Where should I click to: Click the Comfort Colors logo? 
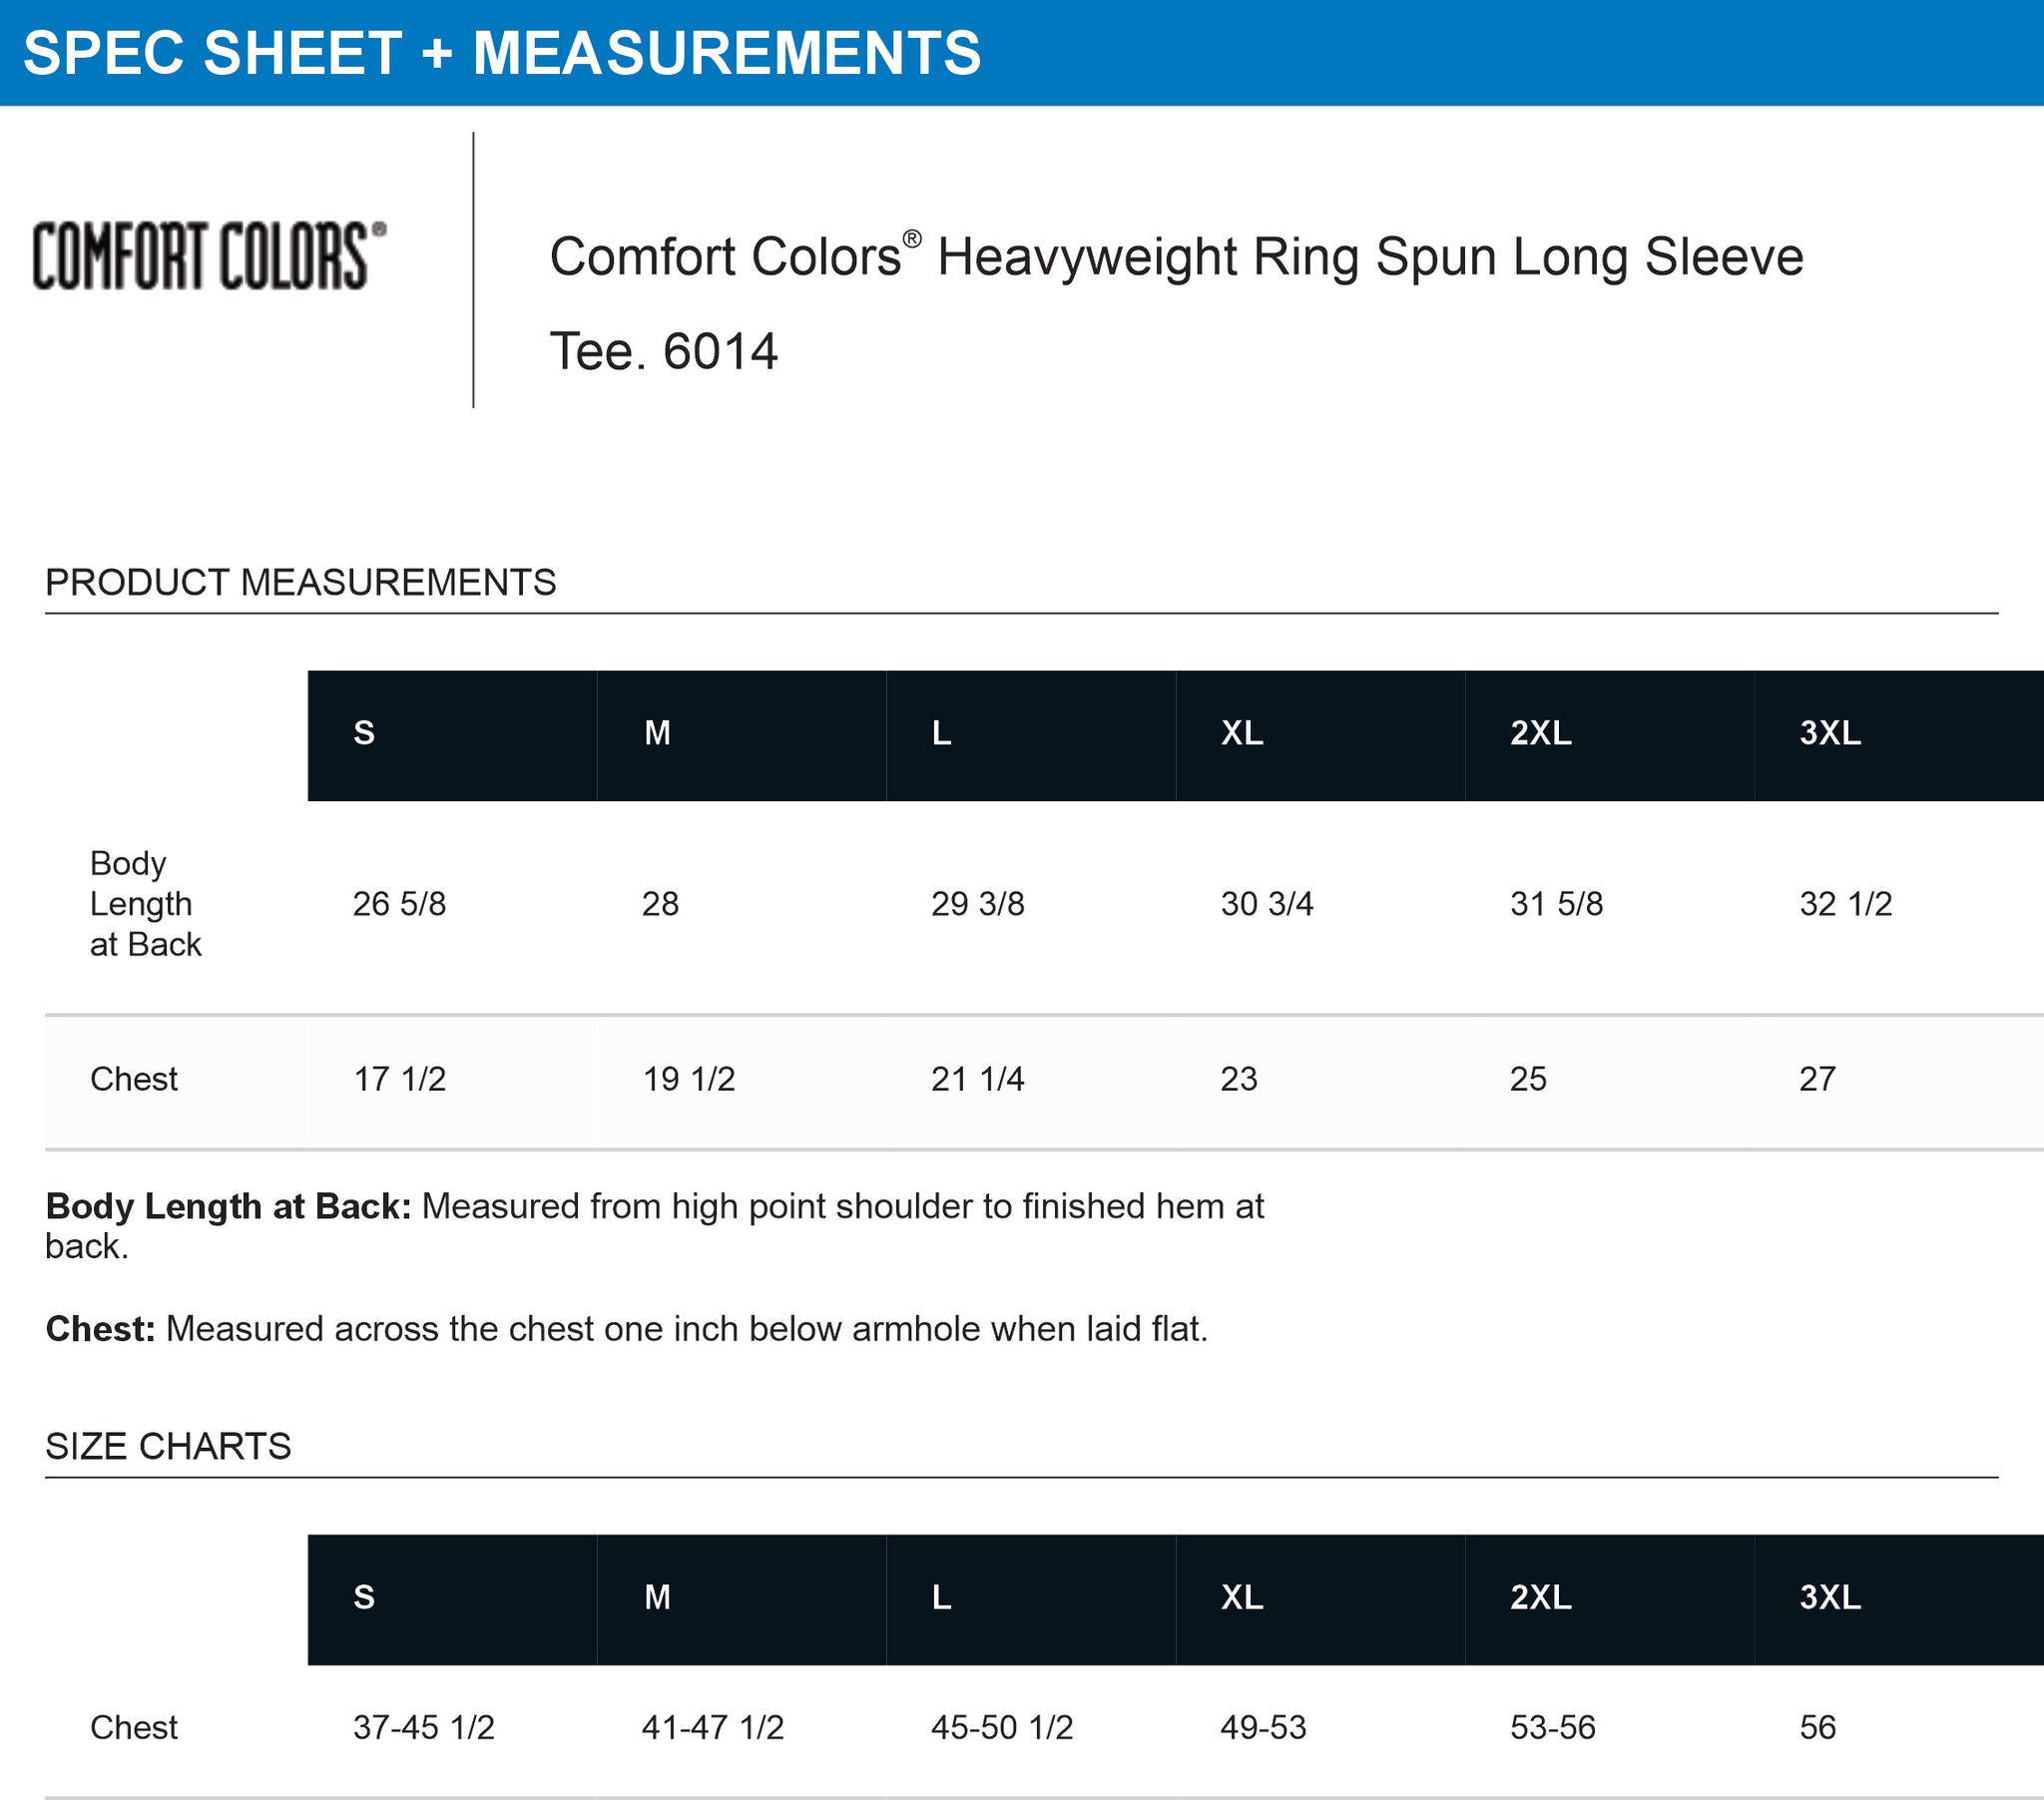tap(209, 256)
